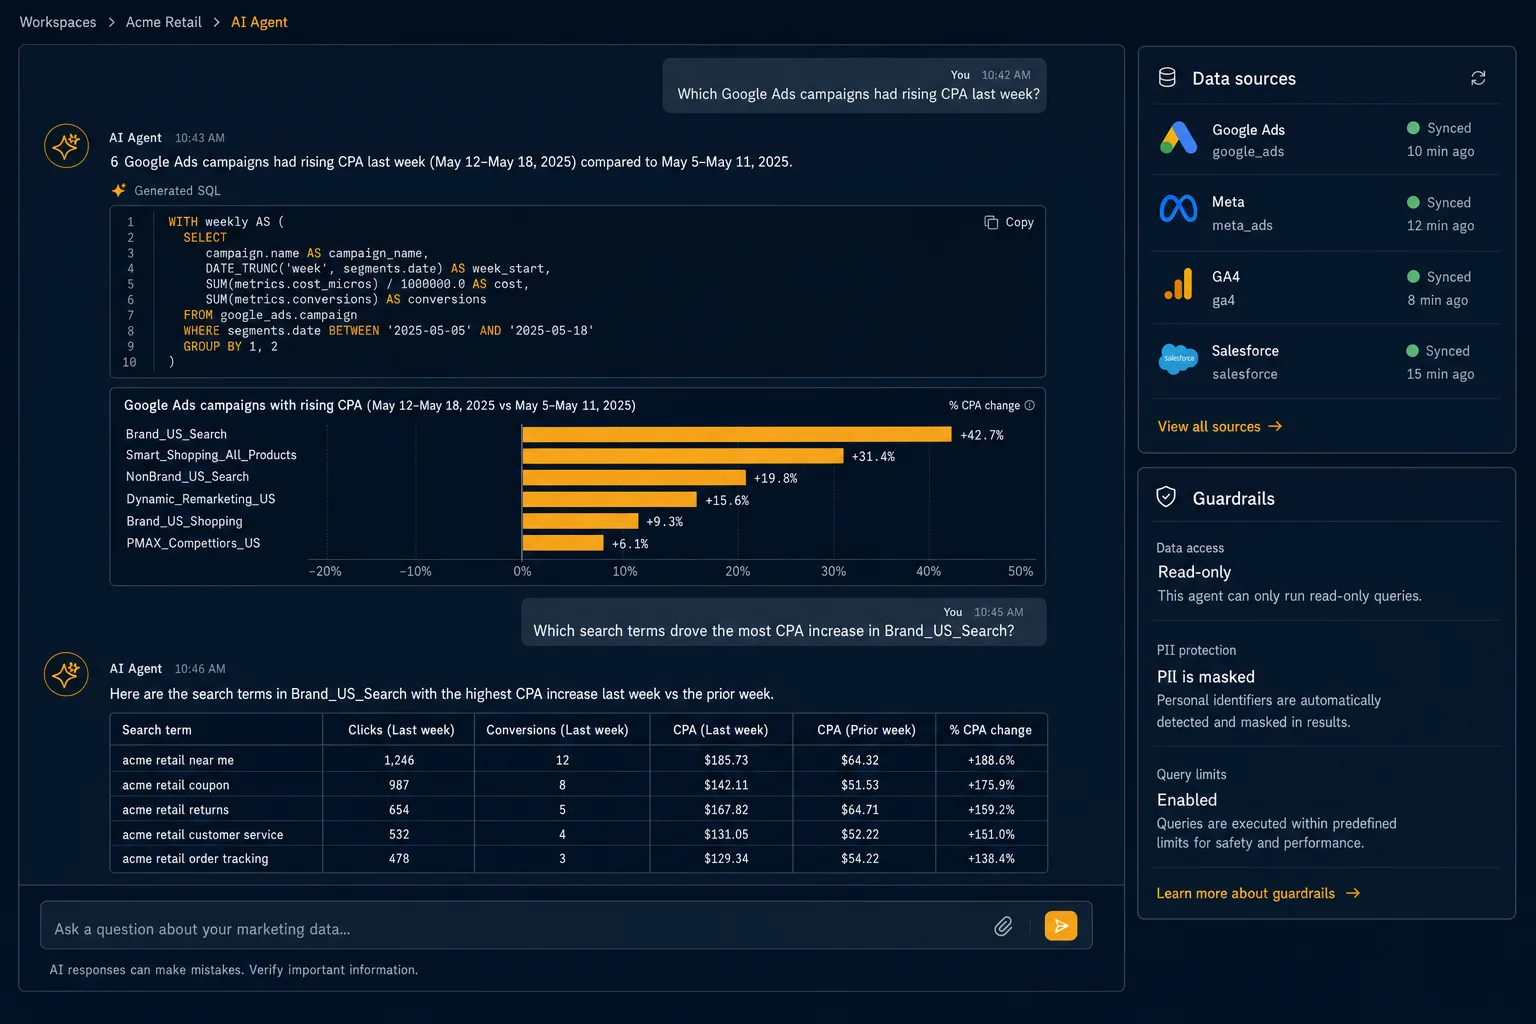Click the sparkle icon beside Generated SQL

[119, 190]
